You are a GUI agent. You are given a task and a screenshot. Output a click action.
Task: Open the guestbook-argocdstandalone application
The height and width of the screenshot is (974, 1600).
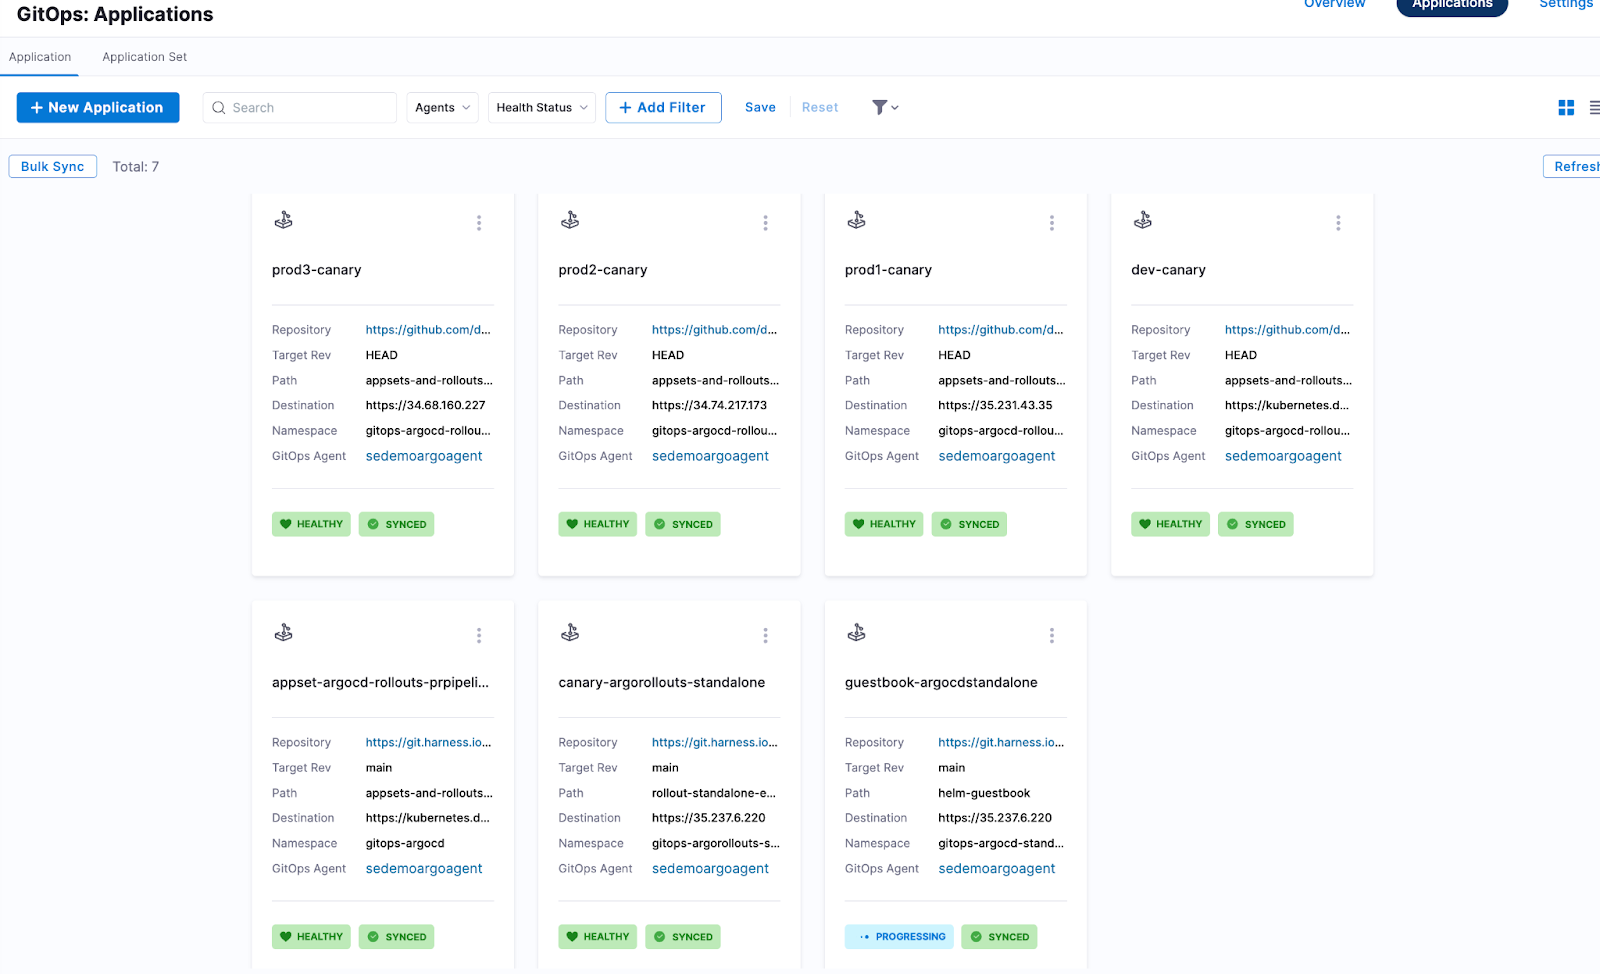pyautogui.click(x=941, y=683)
